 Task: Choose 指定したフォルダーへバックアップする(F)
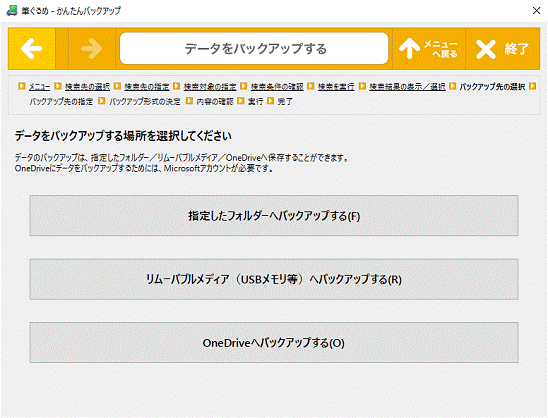pos(274,216)
